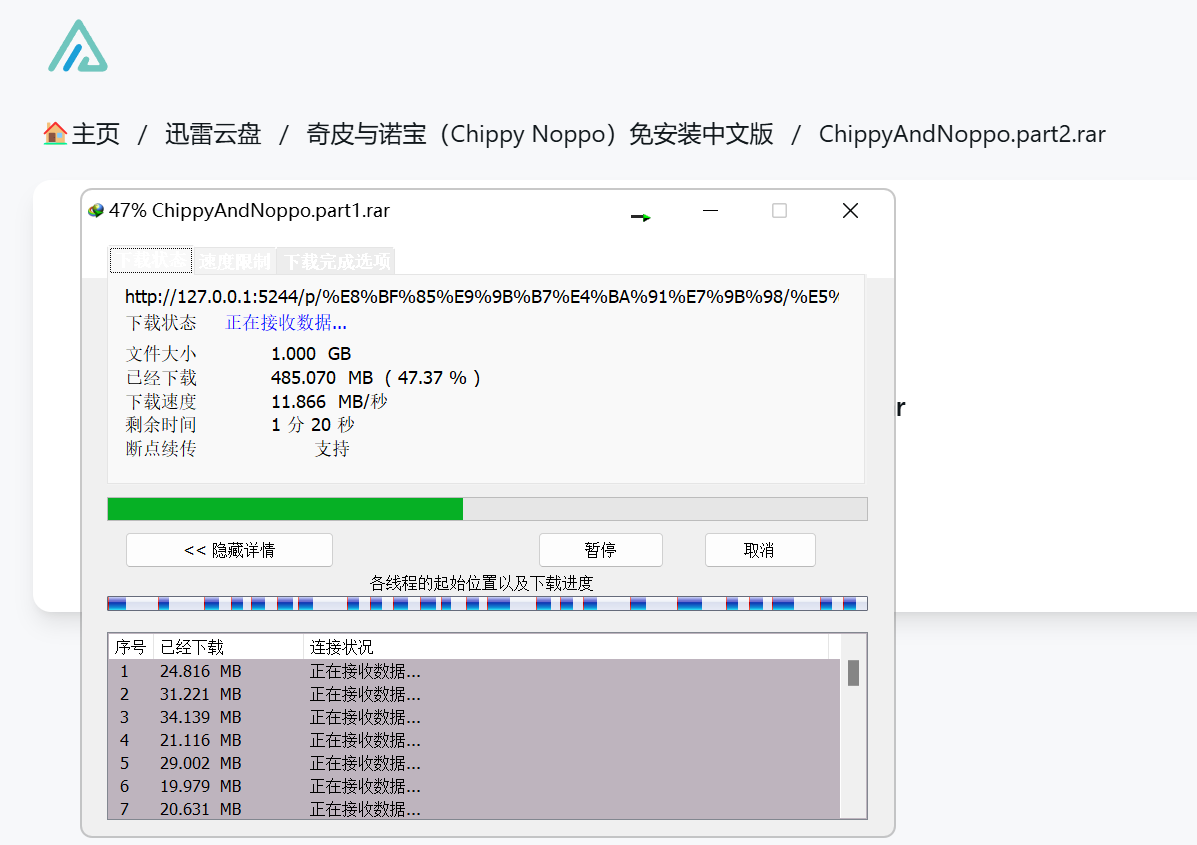Click the 47% ChippyAndNoppo.part1.rar window title
Image resolution: width=1197 pixels, height=845 pixels.
(250, 211)
